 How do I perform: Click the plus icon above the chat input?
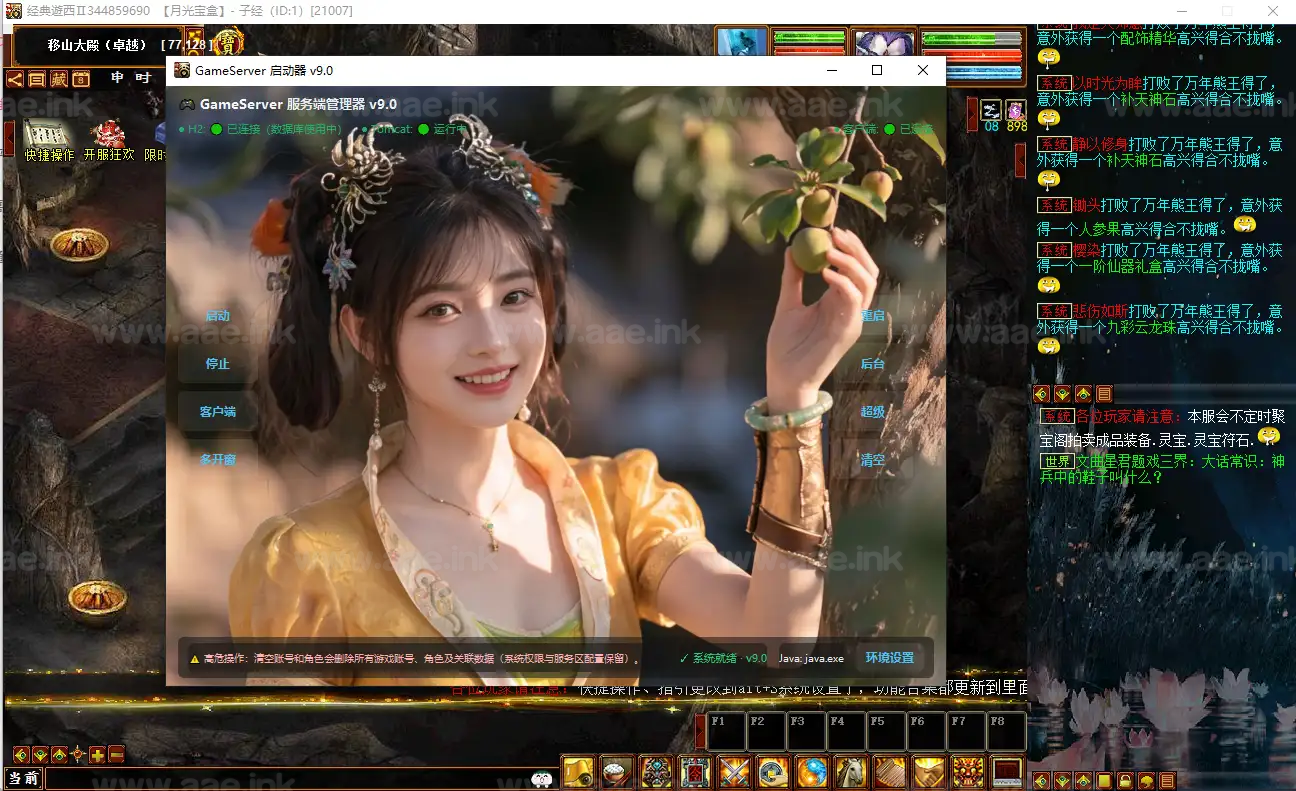[97, 755]
